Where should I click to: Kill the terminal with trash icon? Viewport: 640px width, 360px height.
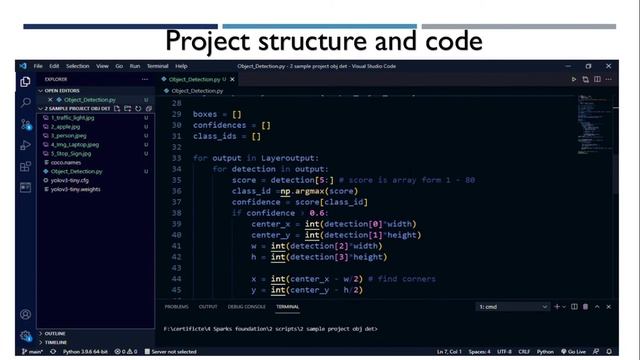click(x=586, y=307)
